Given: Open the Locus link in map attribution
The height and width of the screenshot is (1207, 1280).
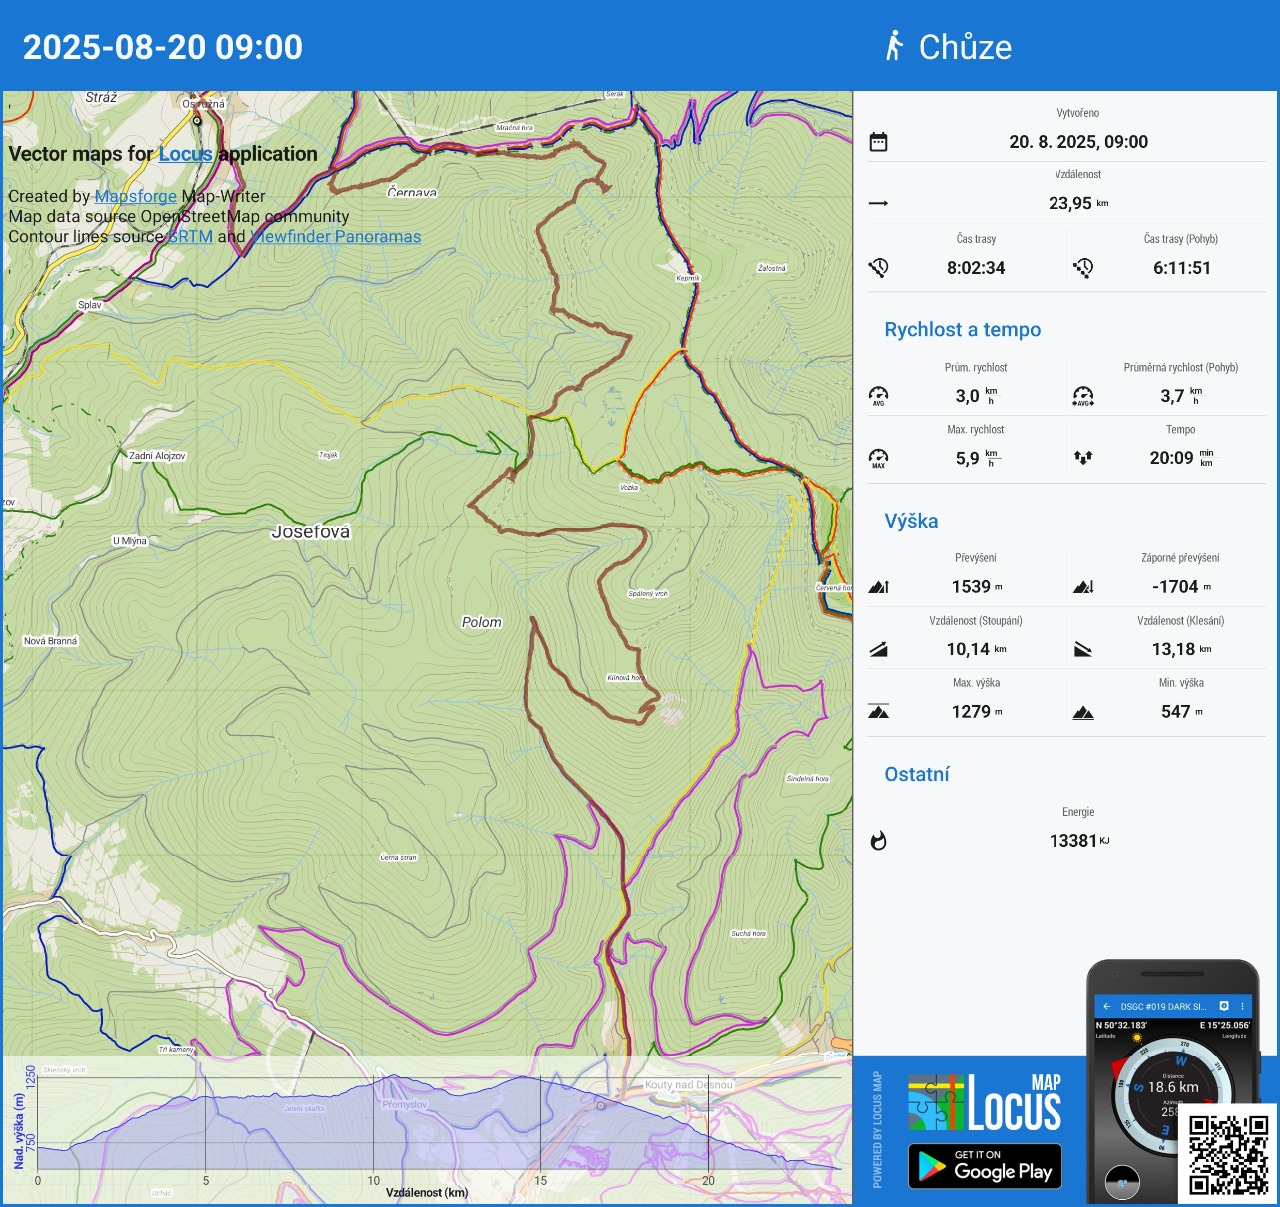Looking at the screenshot, I should 185,154.
